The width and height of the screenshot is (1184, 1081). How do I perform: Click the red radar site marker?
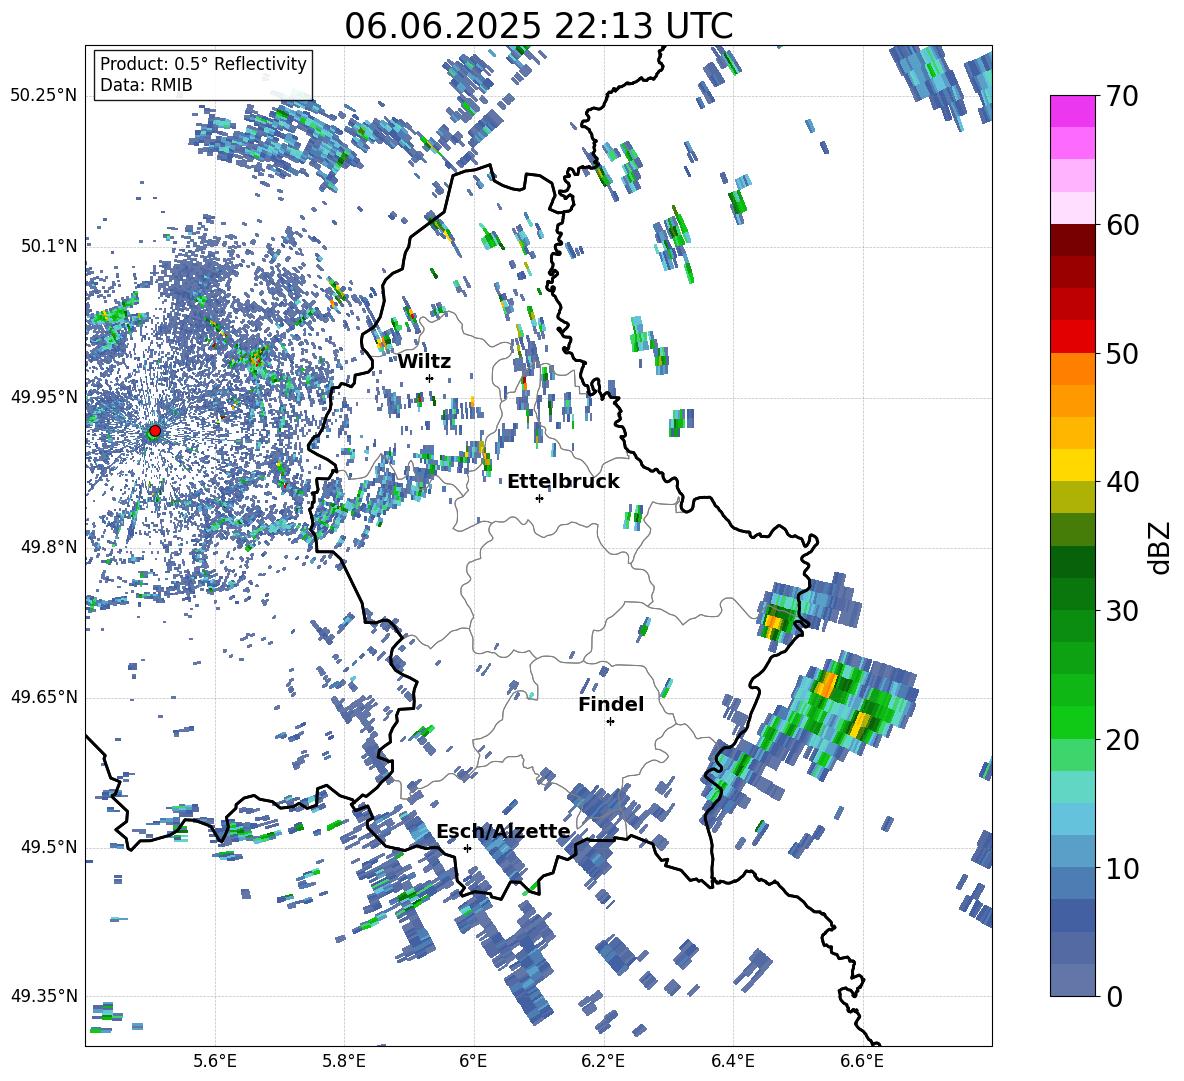[x=155, y=430]
